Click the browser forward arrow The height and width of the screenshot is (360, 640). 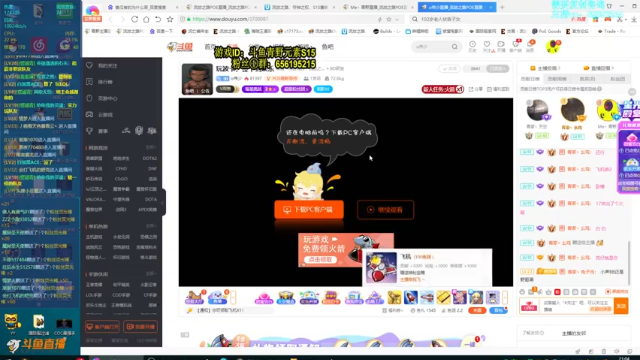click(x=122, y=19)
